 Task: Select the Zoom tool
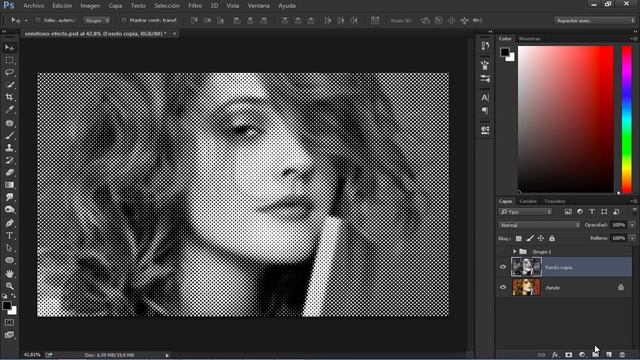tap(9, 286)
